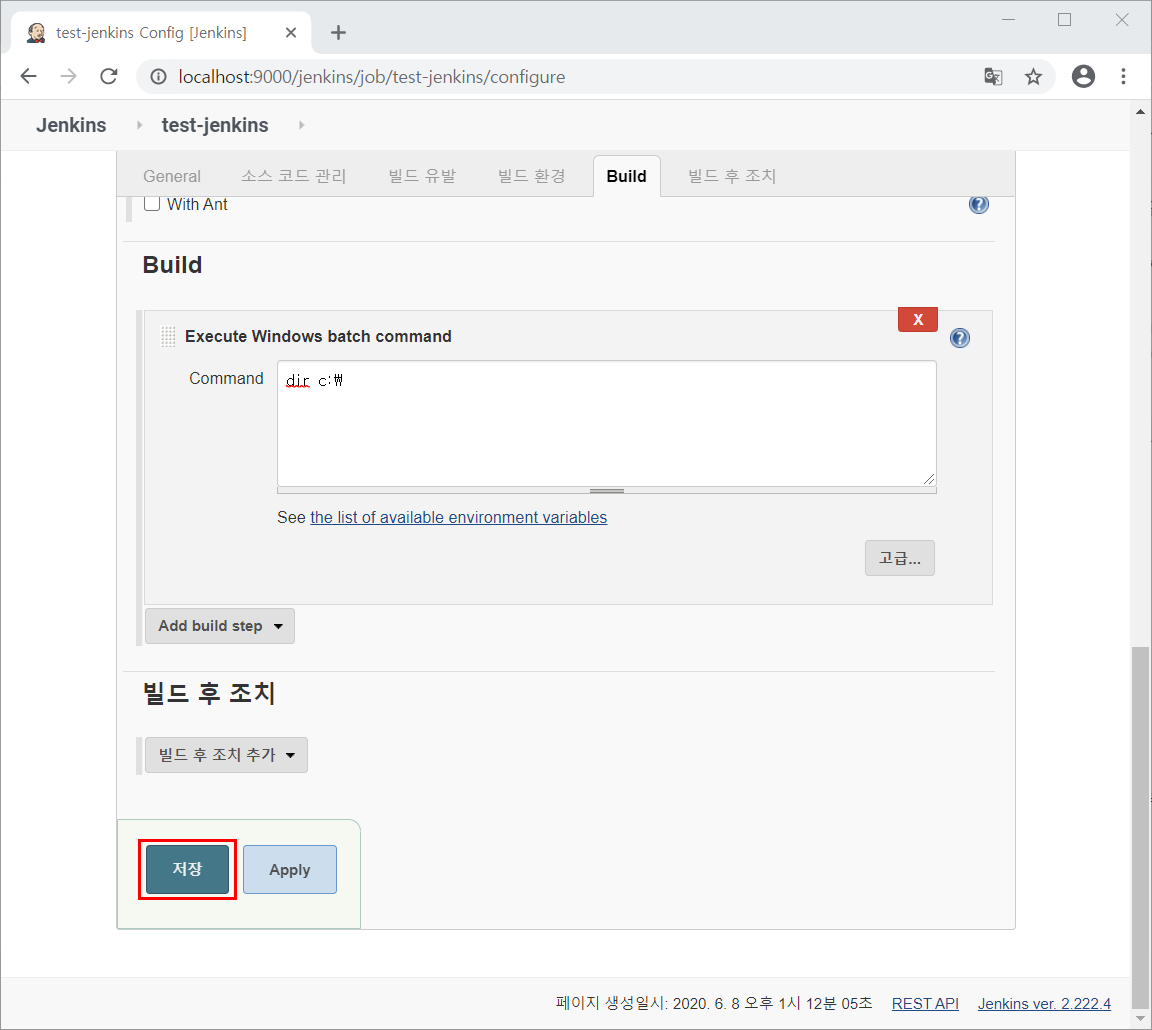Switch to the 소스 코드 관리 tab
This screenshot has width=1152, height=1030.
click(x=294, y=176)
